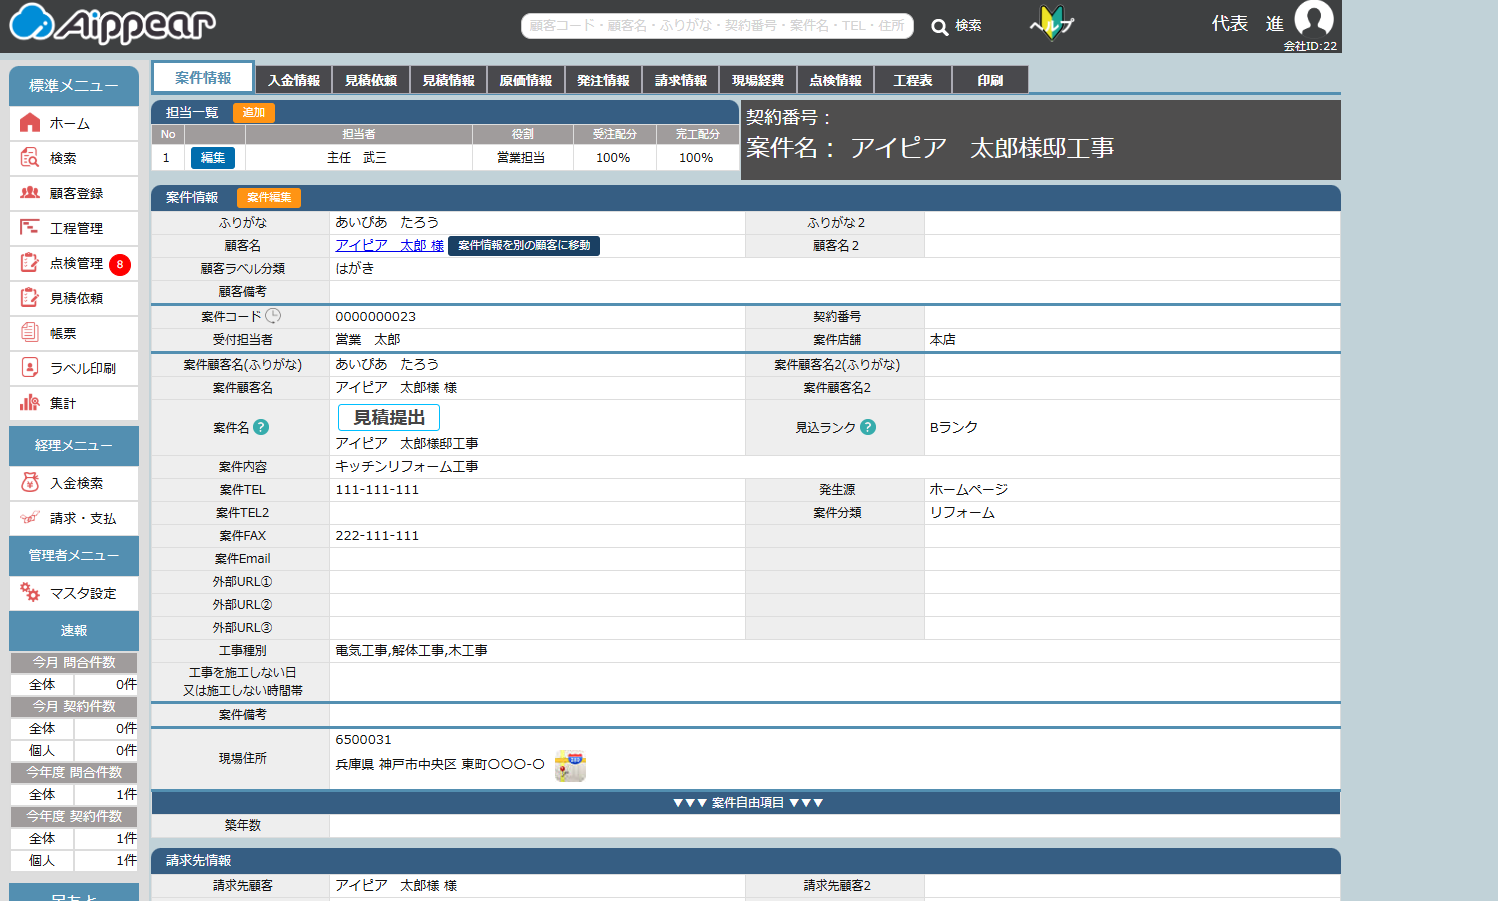The width and height of the screenshot is (1498, 901).
Task: Click the 管理者メニュー sidebar header
Action: pyautogui.click(x=74, y=555)
